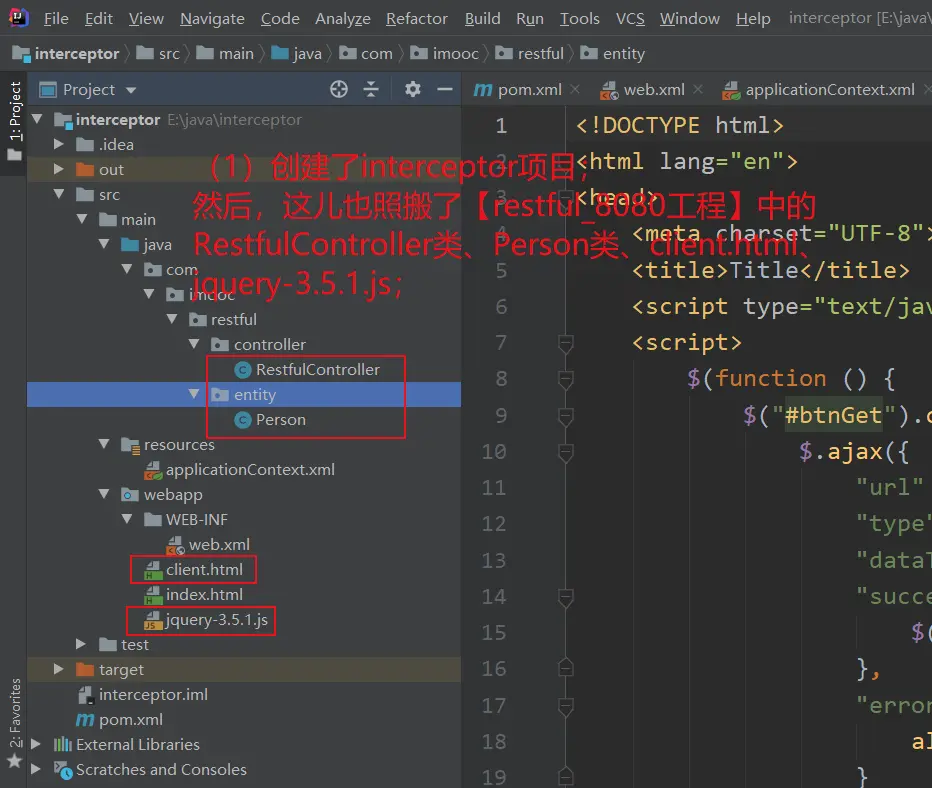This screenshot has height=788, width=932.
Task: Toggle code fold marker at line 8
Action: [x=566, y=380]
